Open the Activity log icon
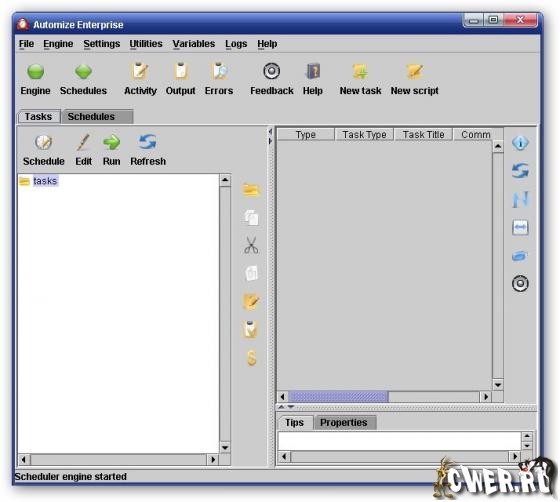Image resolution: width=560 pixels, height=502 pixels. (x=140, y=71)
